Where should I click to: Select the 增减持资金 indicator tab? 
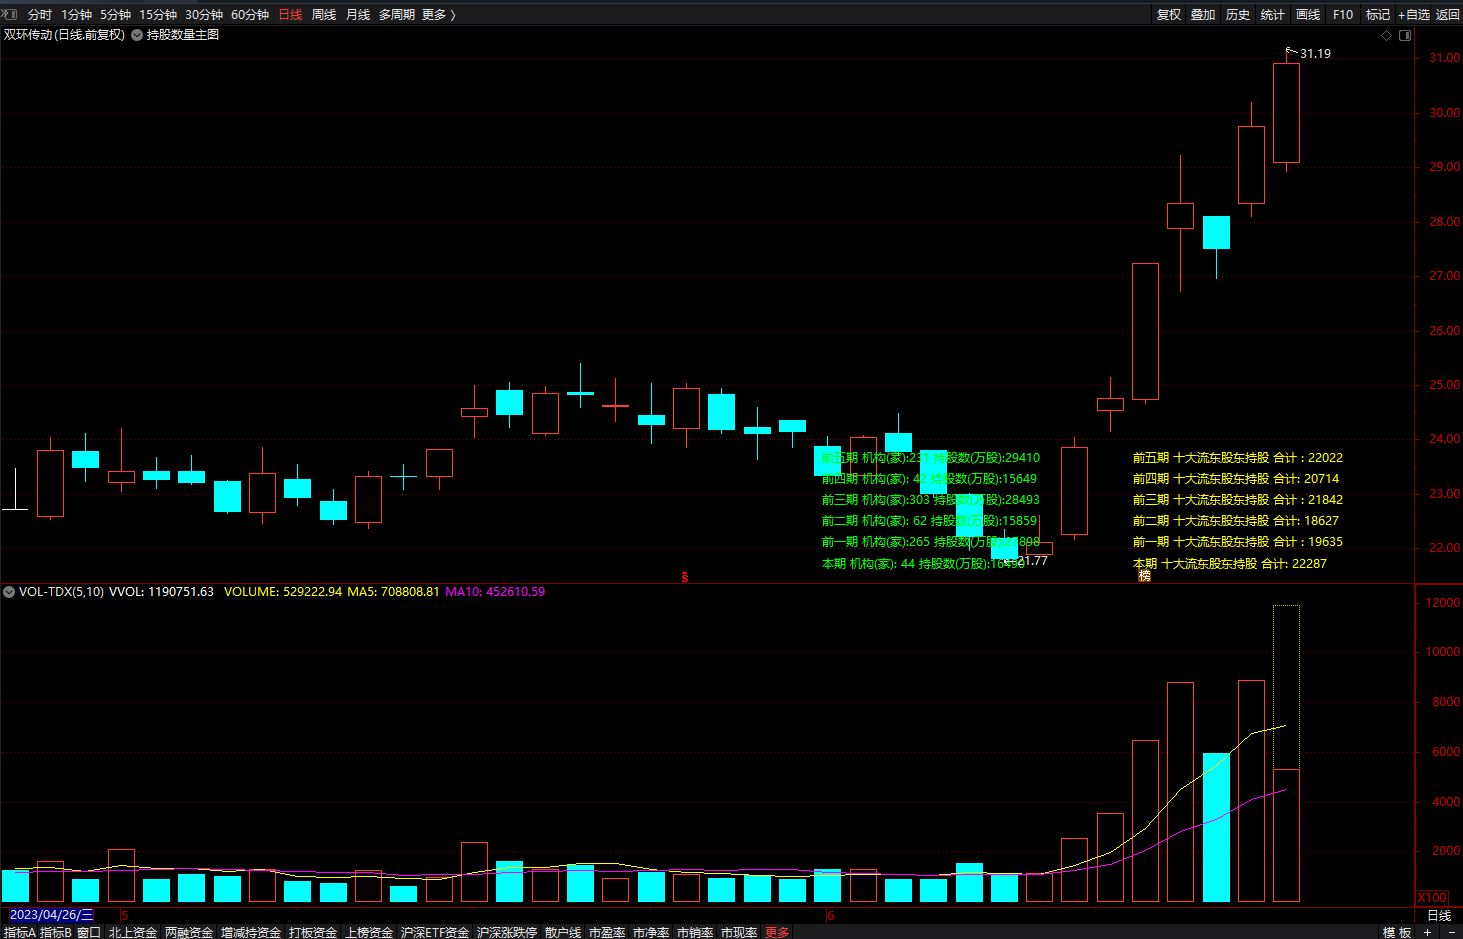[x=251, y=932]
